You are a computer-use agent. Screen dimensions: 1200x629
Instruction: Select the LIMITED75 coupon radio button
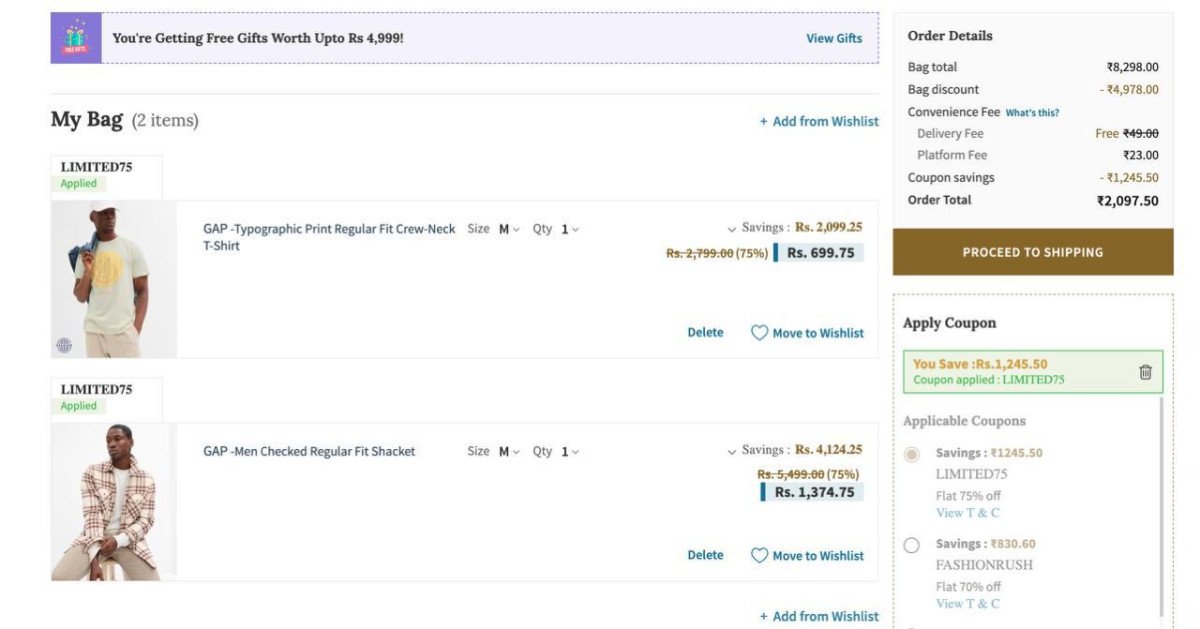(x=911, y=454)
